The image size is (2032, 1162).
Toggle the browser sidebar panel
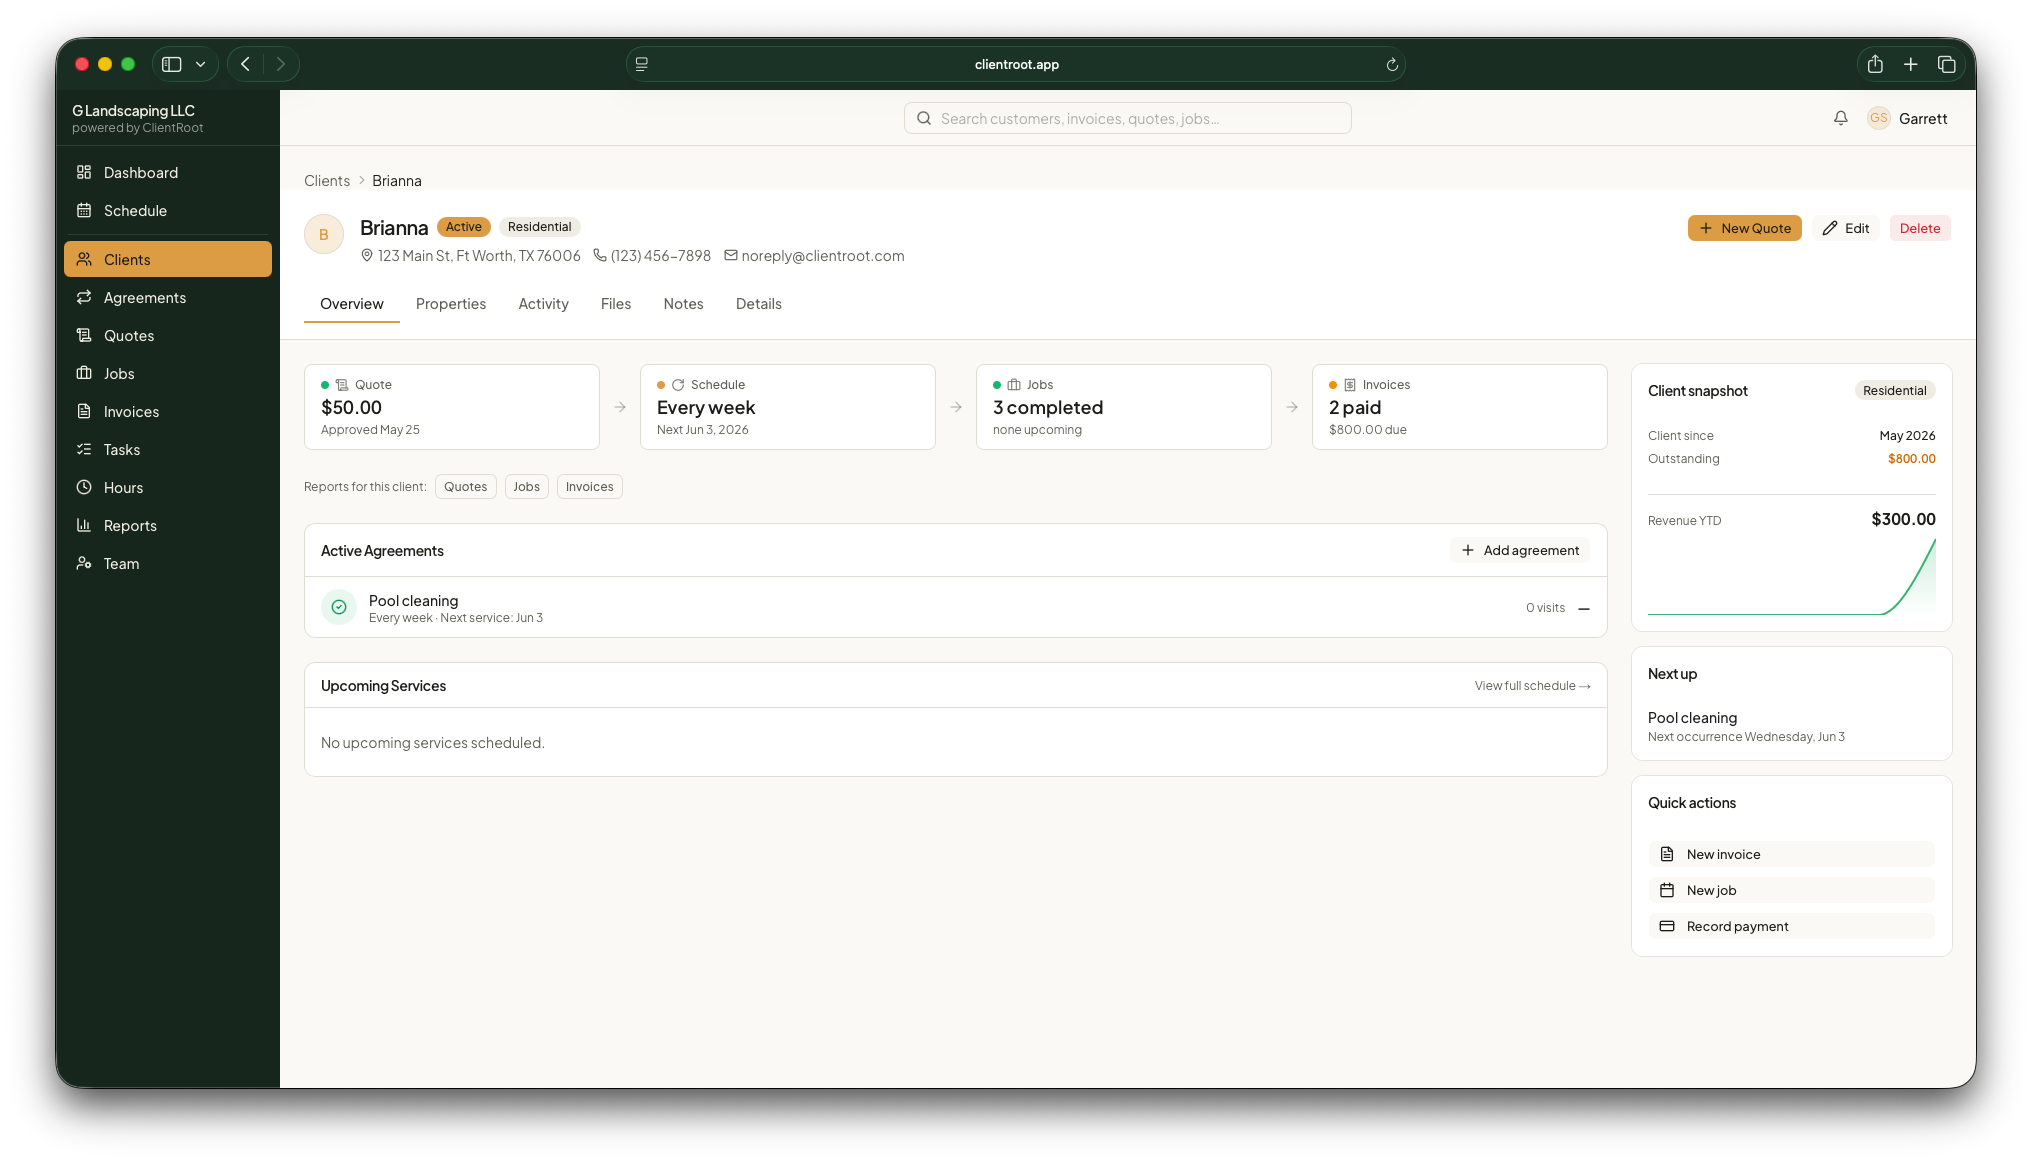tap(172, 64)
